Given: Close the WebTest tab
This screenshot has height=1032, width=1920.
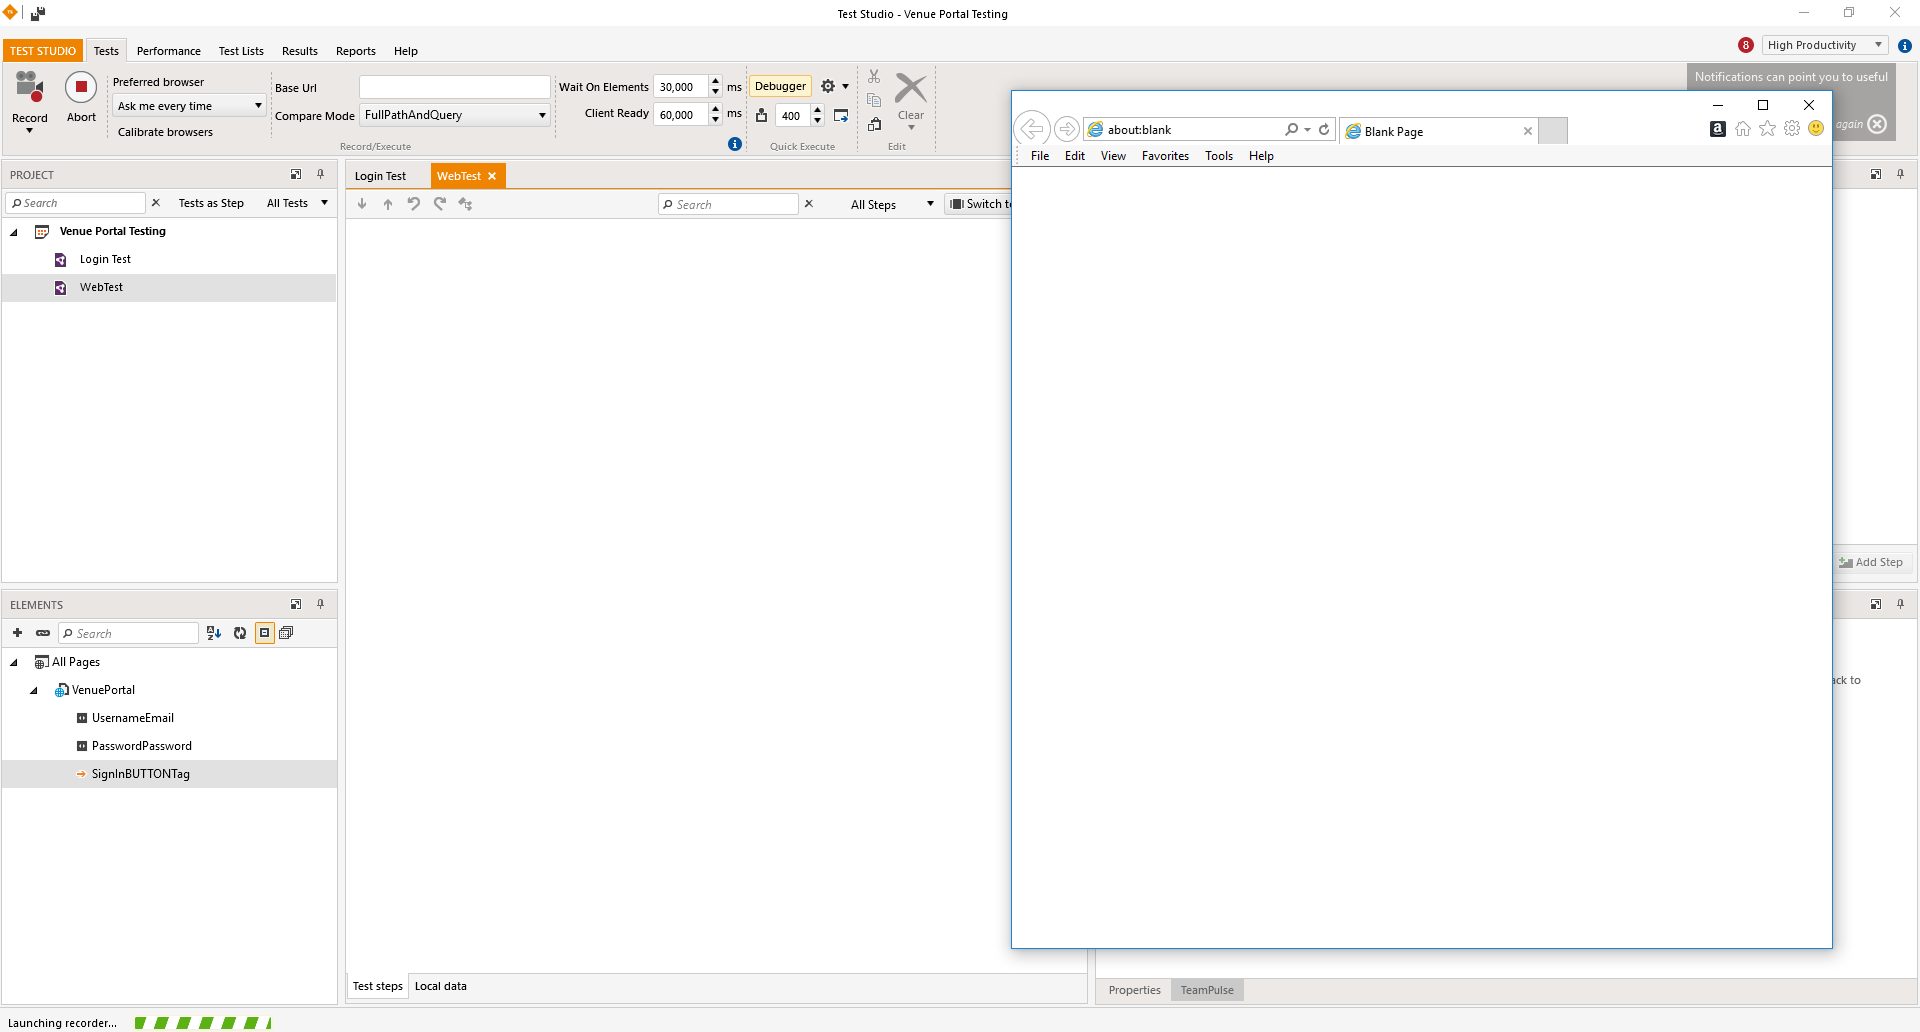Looking at the screenshot, I should point(492,176).
